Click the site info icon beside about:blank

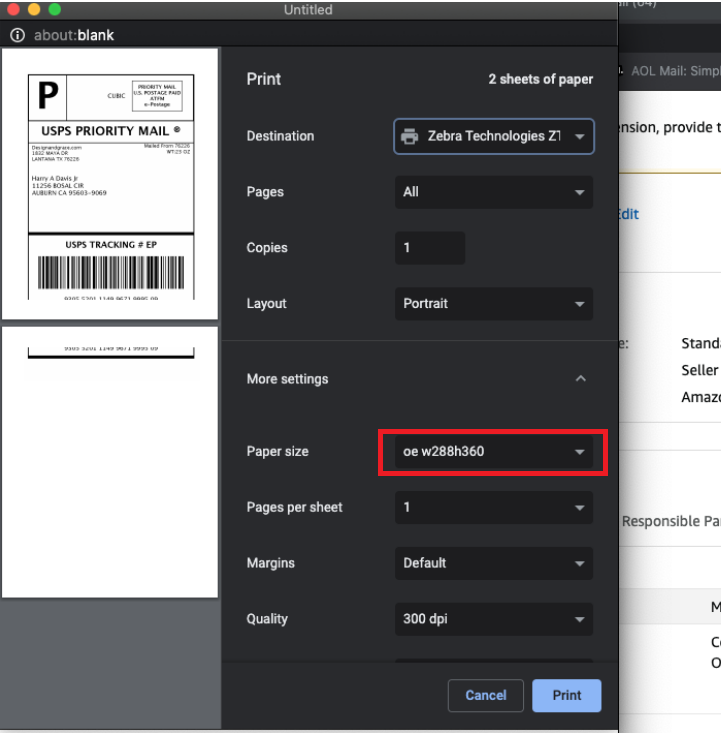tap(17, 35)
